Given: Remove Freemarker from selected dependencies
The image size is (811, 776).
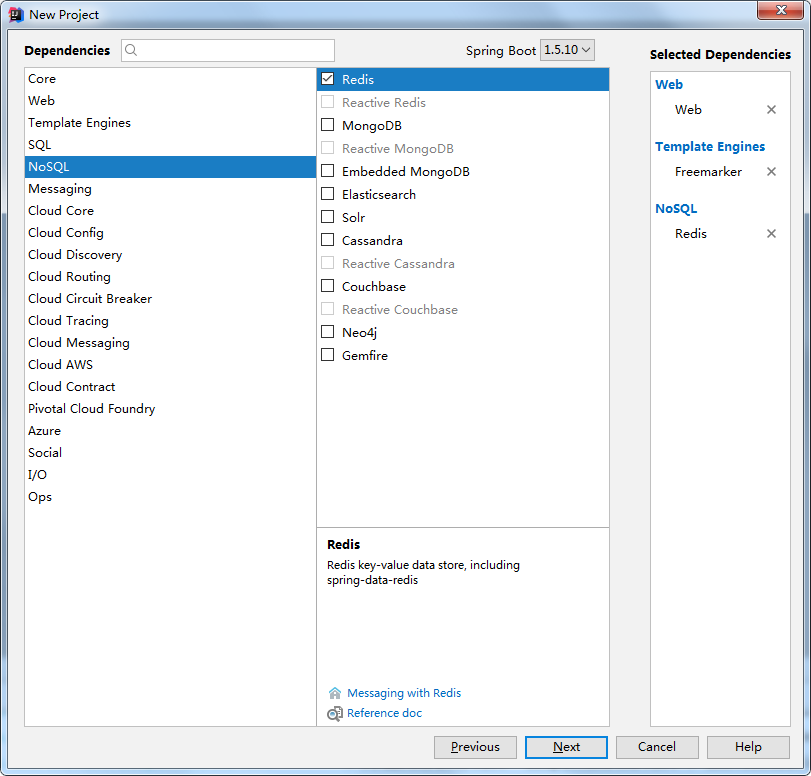Looking at the screenshot, I should 771,172.
